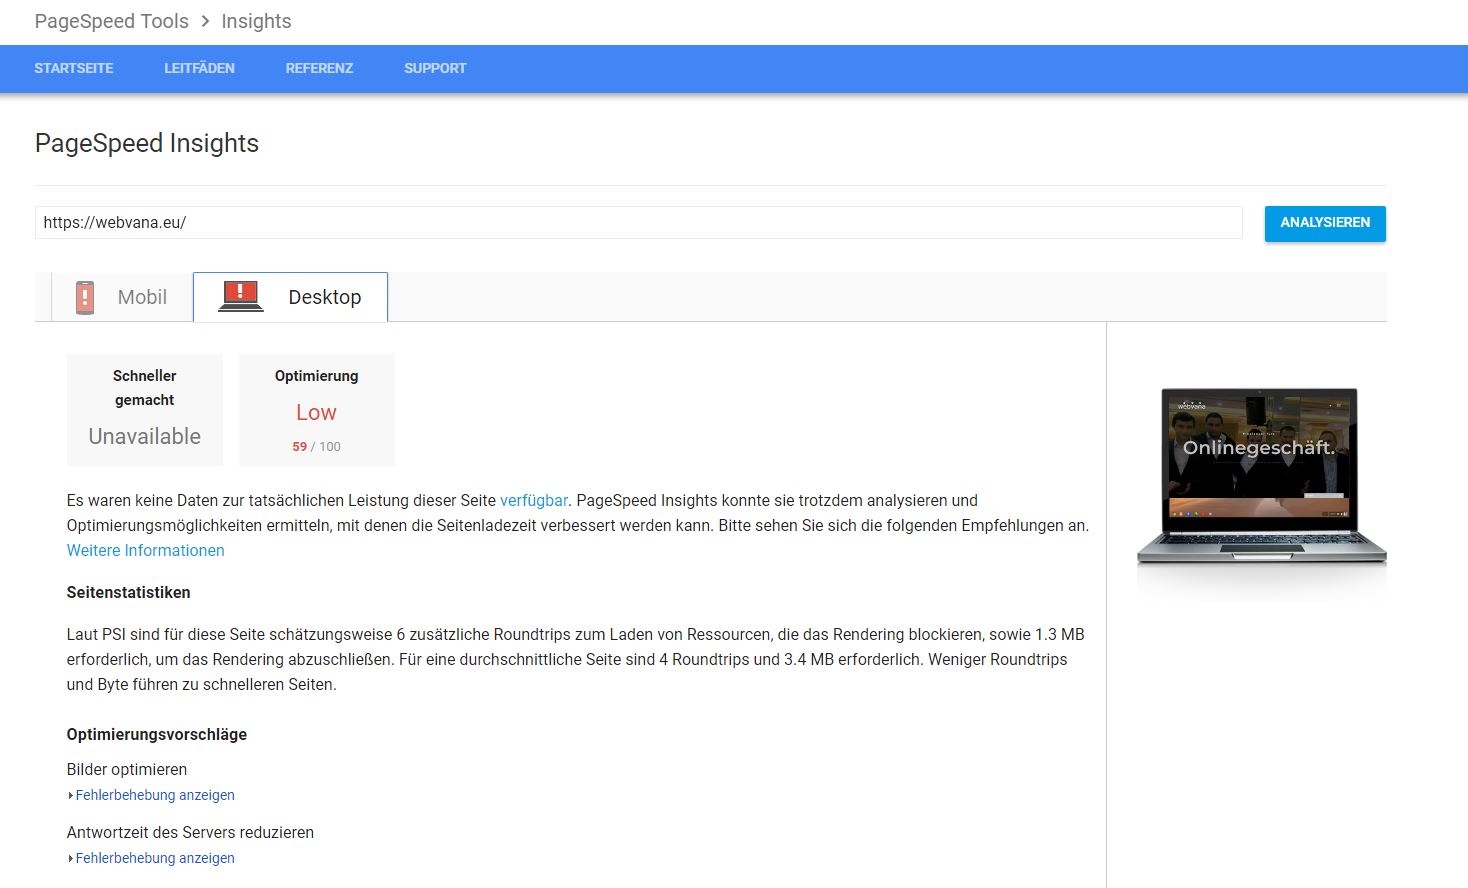Screen dimensions: 1468x888
Task: Click the PageSpeed Insights heading
Action: pyautogui.click(x=146, y=143)
